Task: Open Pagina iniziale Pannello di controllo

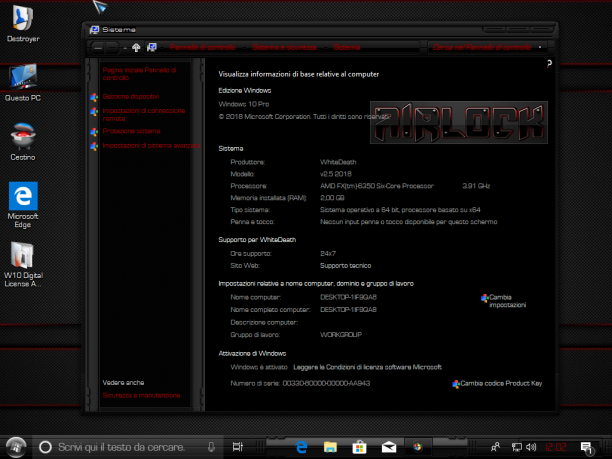Action: click(139, 74)
